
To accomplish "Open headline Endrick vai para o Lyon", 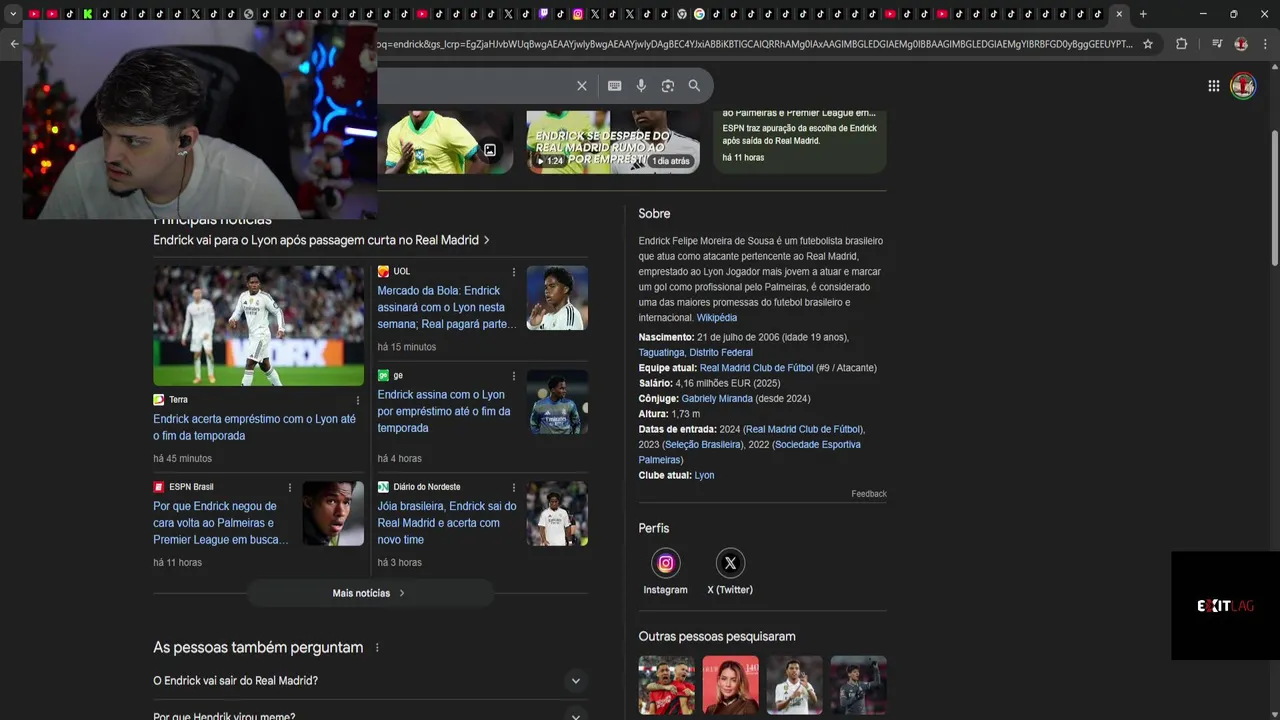I will (321, 240).
